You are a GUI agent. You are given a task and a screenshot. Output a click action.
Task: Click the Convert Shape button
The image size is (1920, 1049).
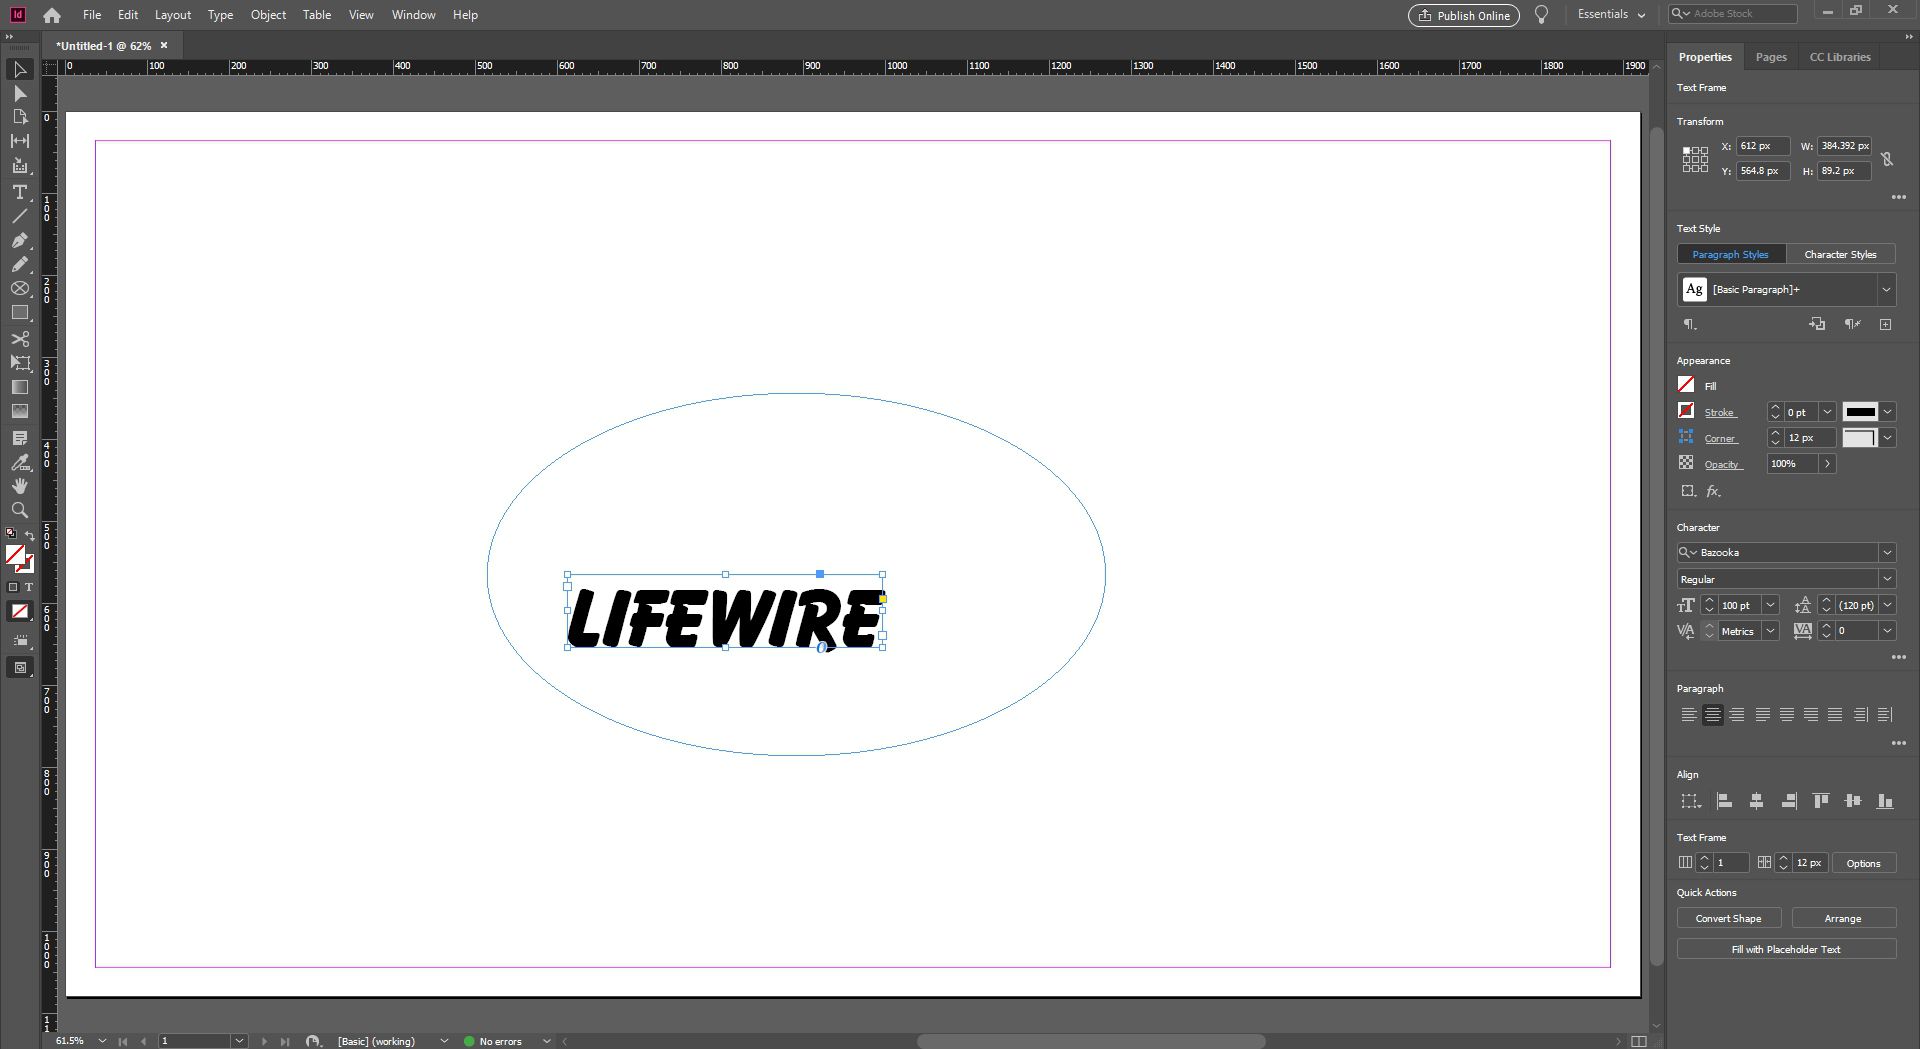coord(1728,918)
